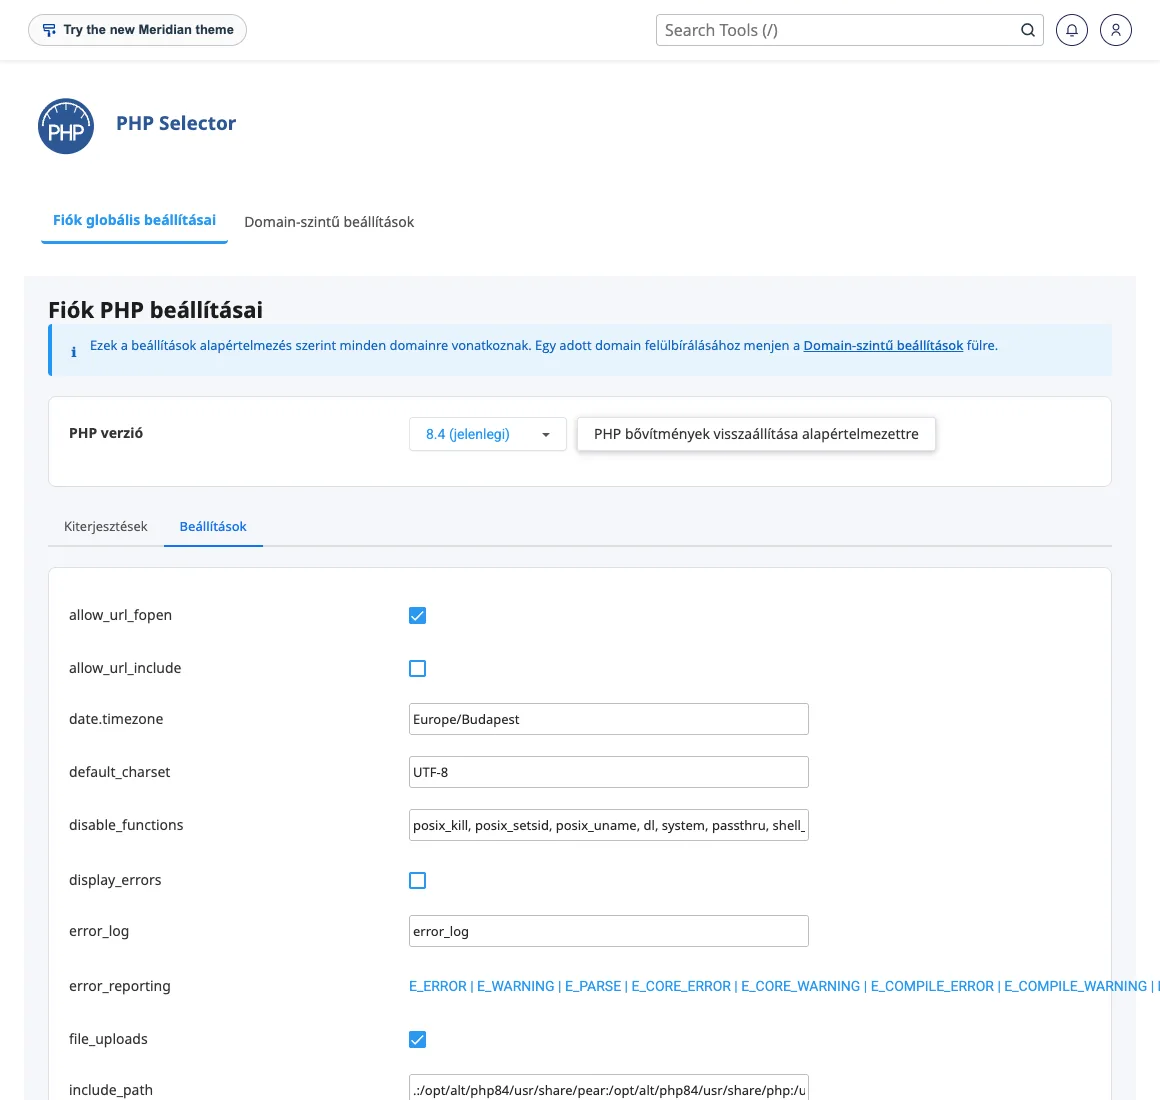Click the date.timezone input field
This screenshot has height=1100, width=1160.
(609, 719)
